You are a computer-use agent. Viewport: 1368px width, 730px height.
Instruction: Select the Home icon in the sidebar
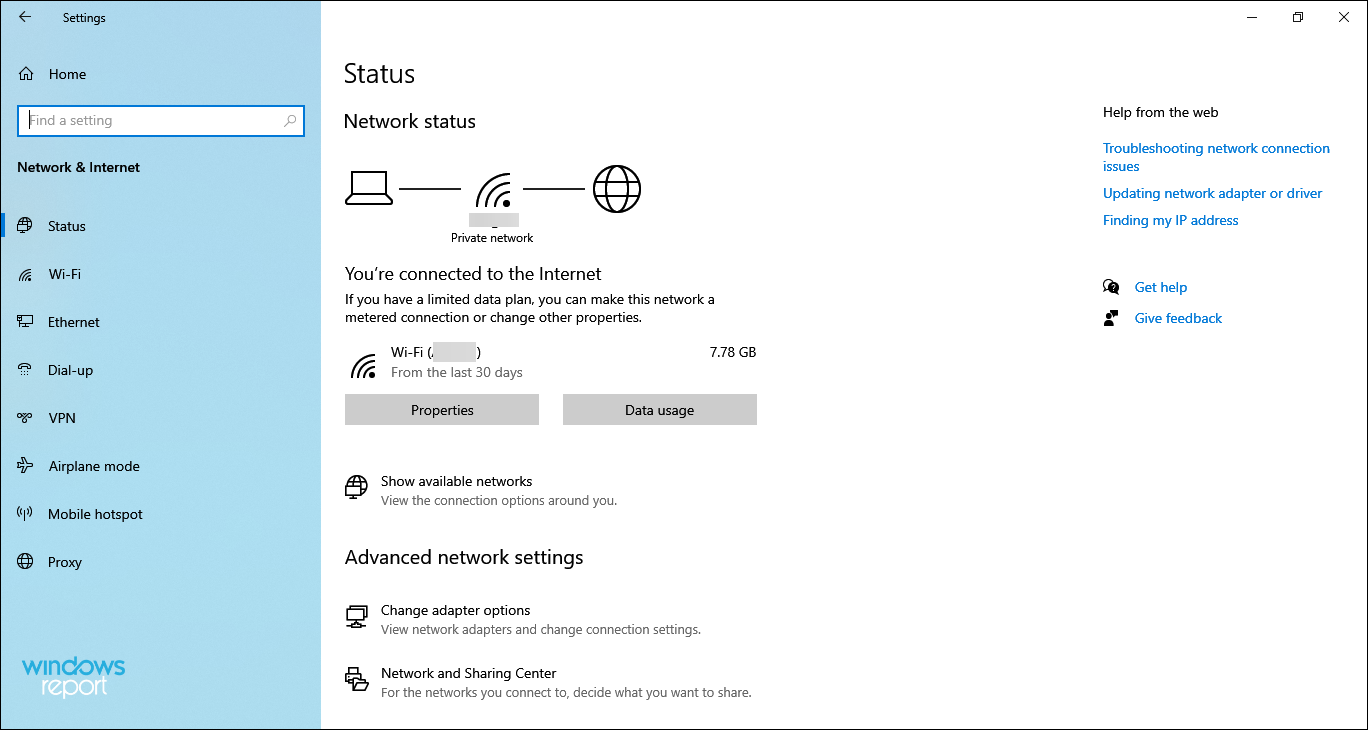(25, 73)
